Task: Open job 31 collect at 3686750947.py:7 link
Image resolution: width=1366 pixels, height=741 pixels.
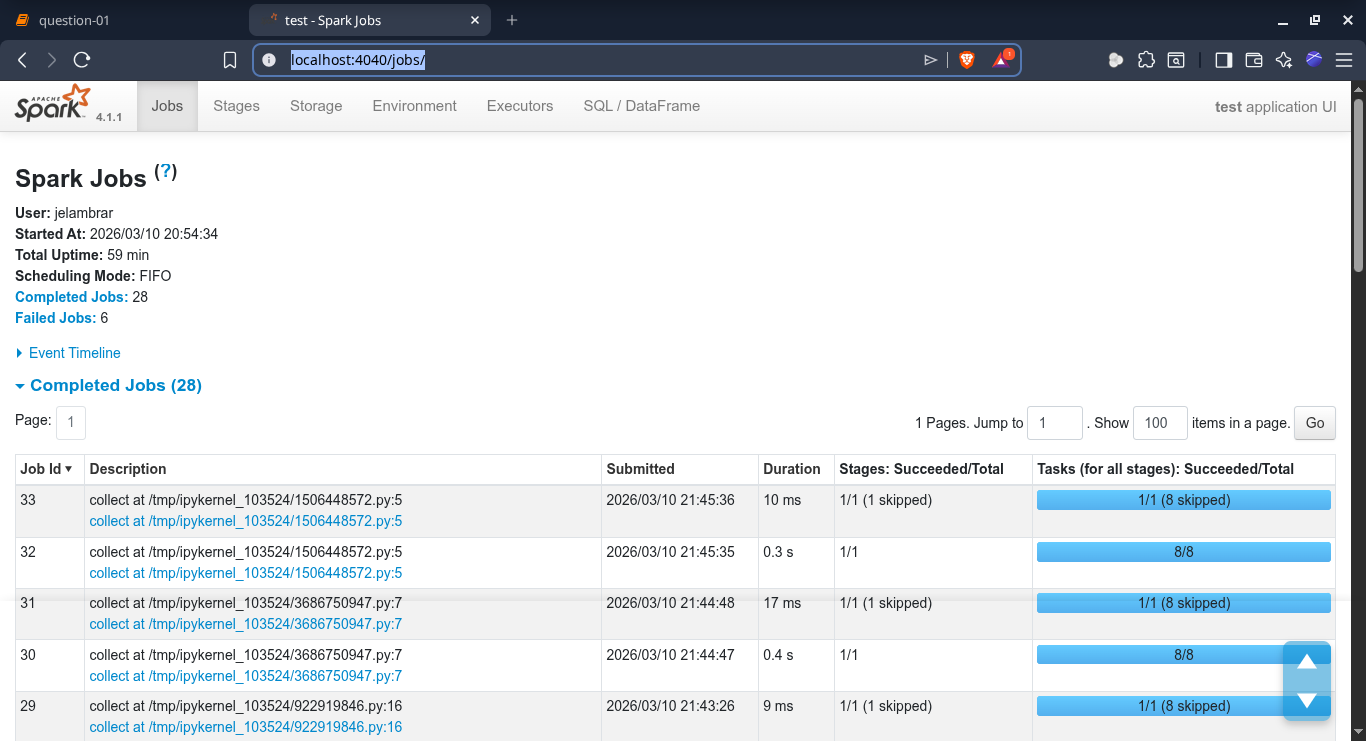Action: (246, 624)
